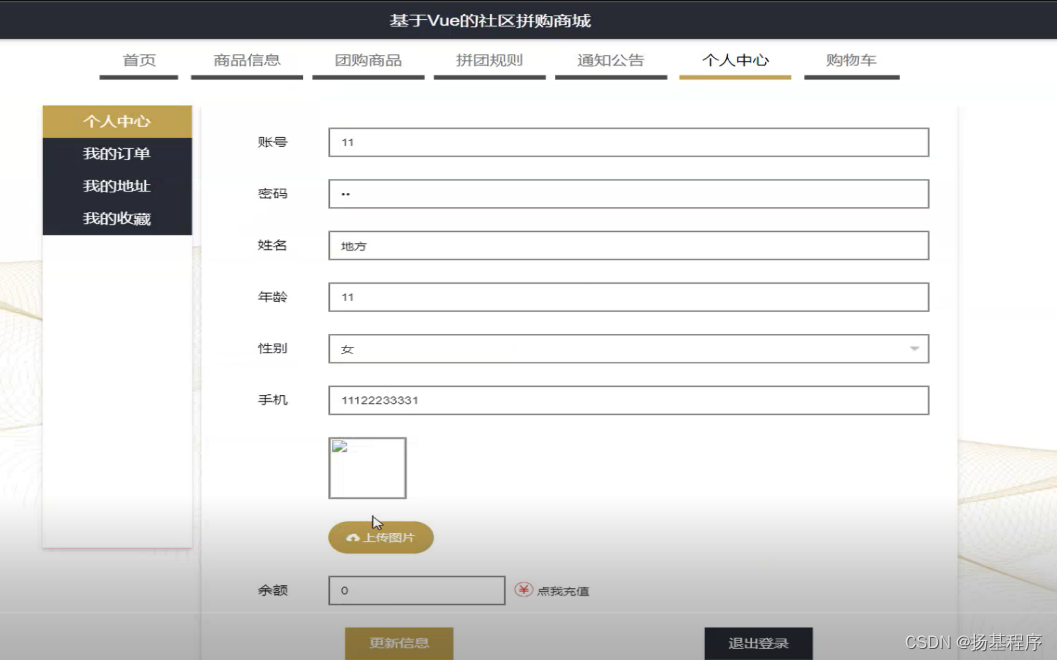
Task: Click the 更新信息 update button
Action: click(400, 643)
